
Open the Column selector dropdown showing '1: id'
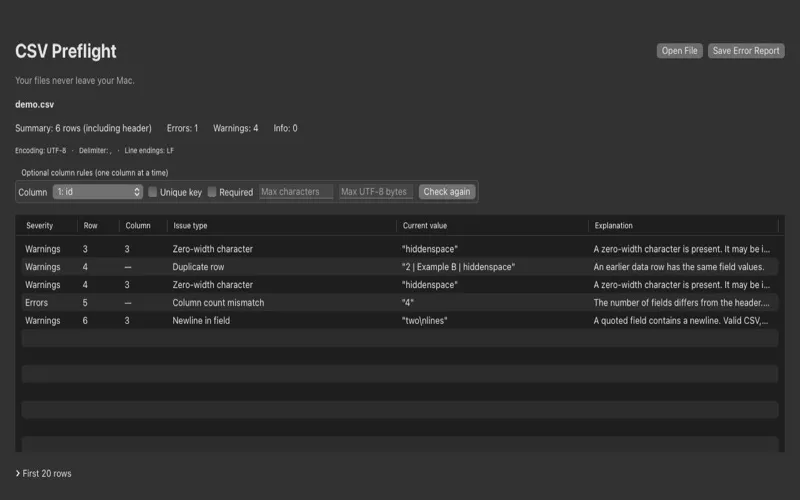97,192
